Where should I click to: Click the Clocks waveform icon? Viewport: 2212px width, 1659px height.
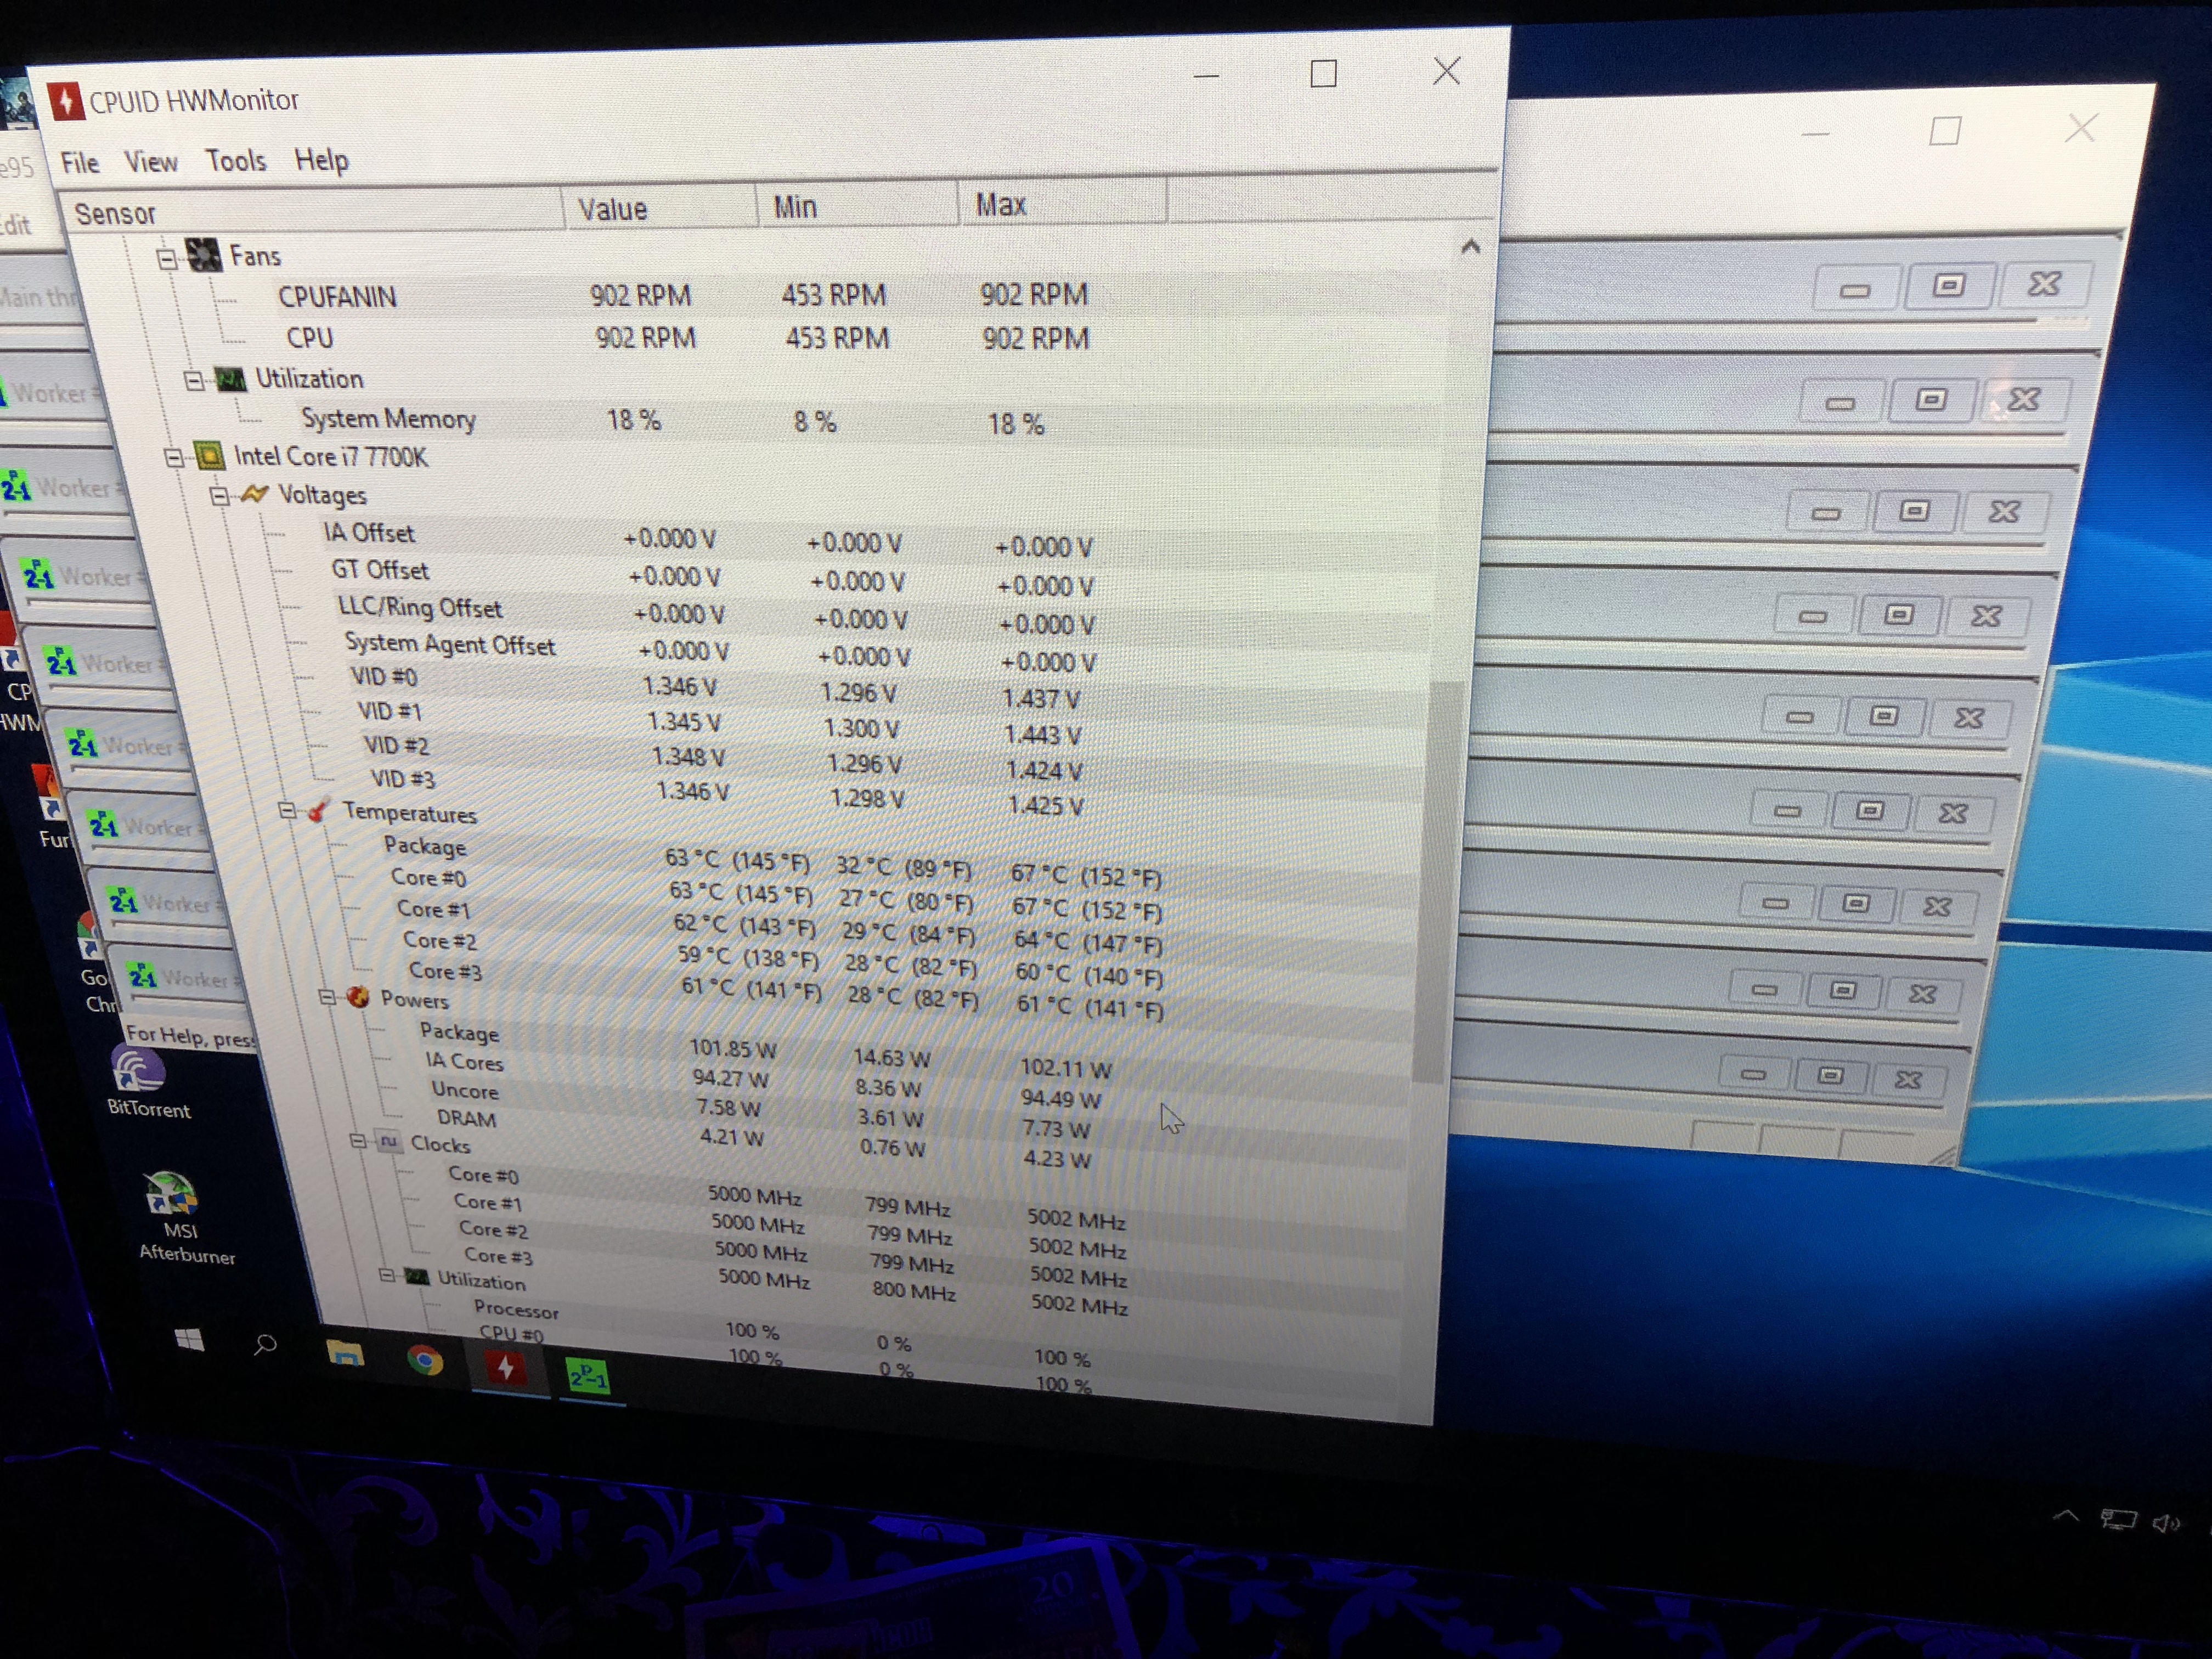tap(388, 1141)
